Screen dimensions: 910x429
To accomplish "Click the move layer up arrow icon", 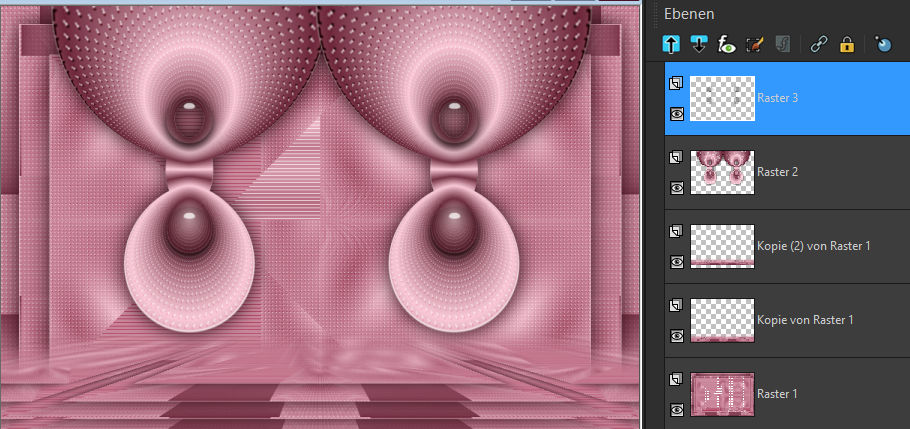I will pyautogui.click(x=671, y=44).
